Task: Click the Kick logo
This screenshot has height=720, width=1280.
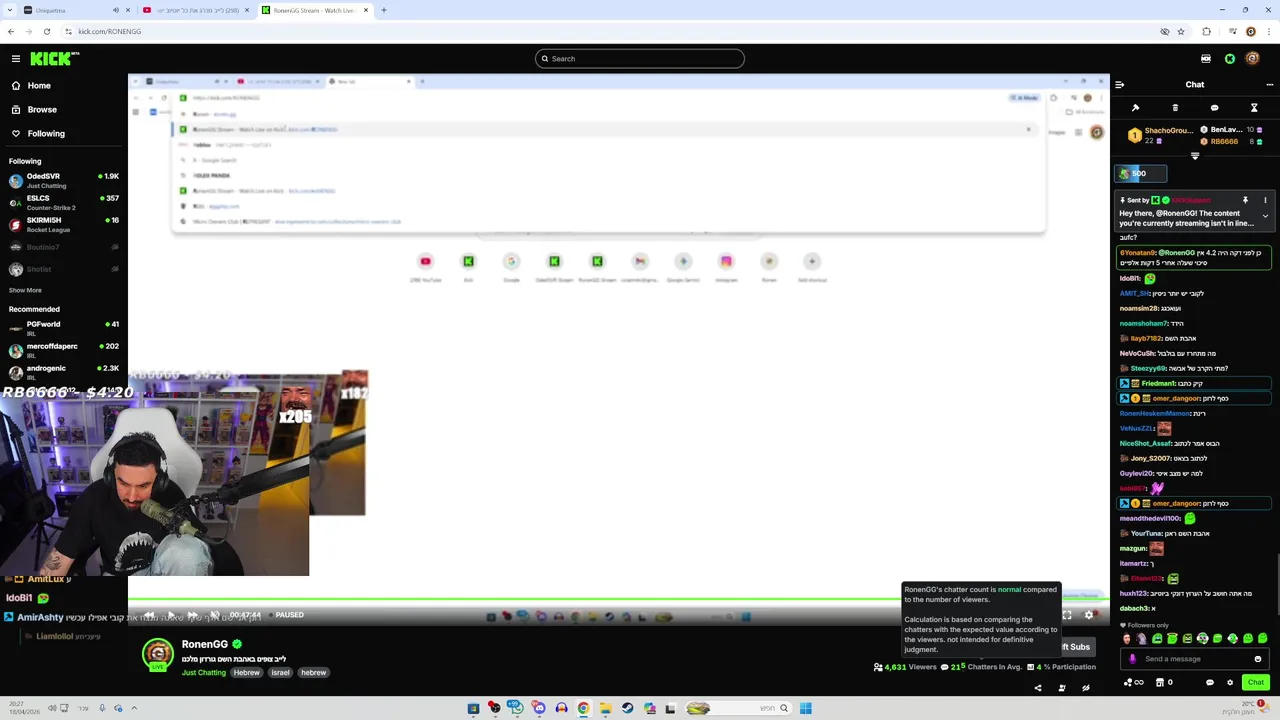Action: (49, 59)
